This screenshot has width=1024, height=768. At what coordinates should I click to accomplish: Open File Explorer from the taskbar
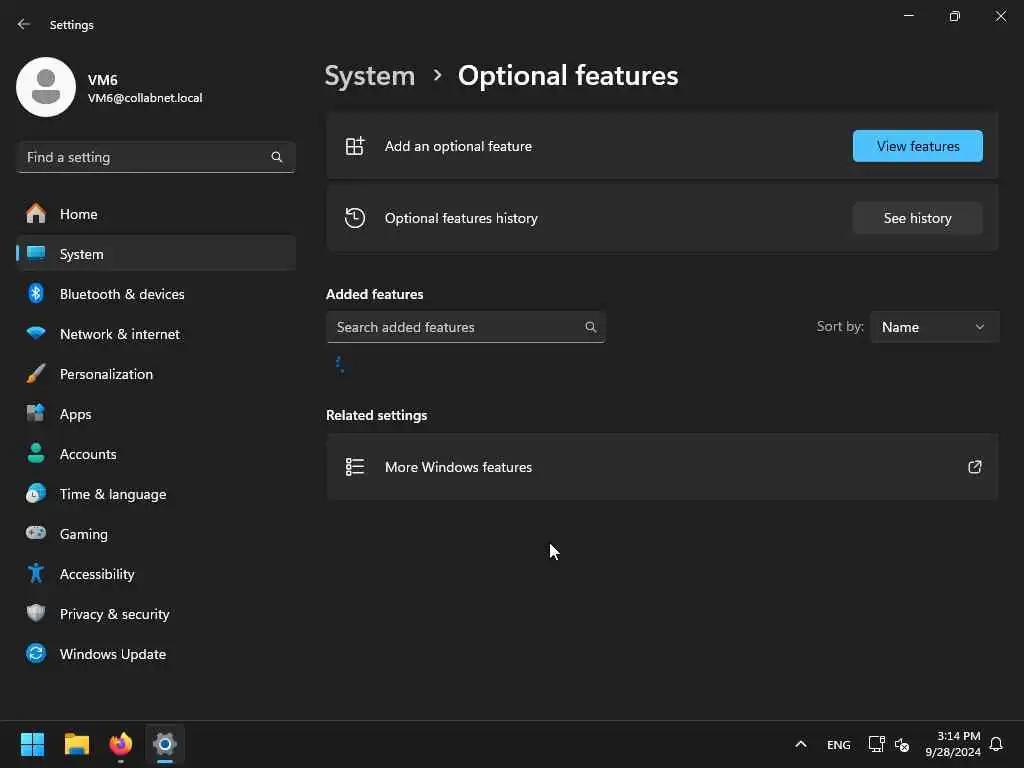76,744
